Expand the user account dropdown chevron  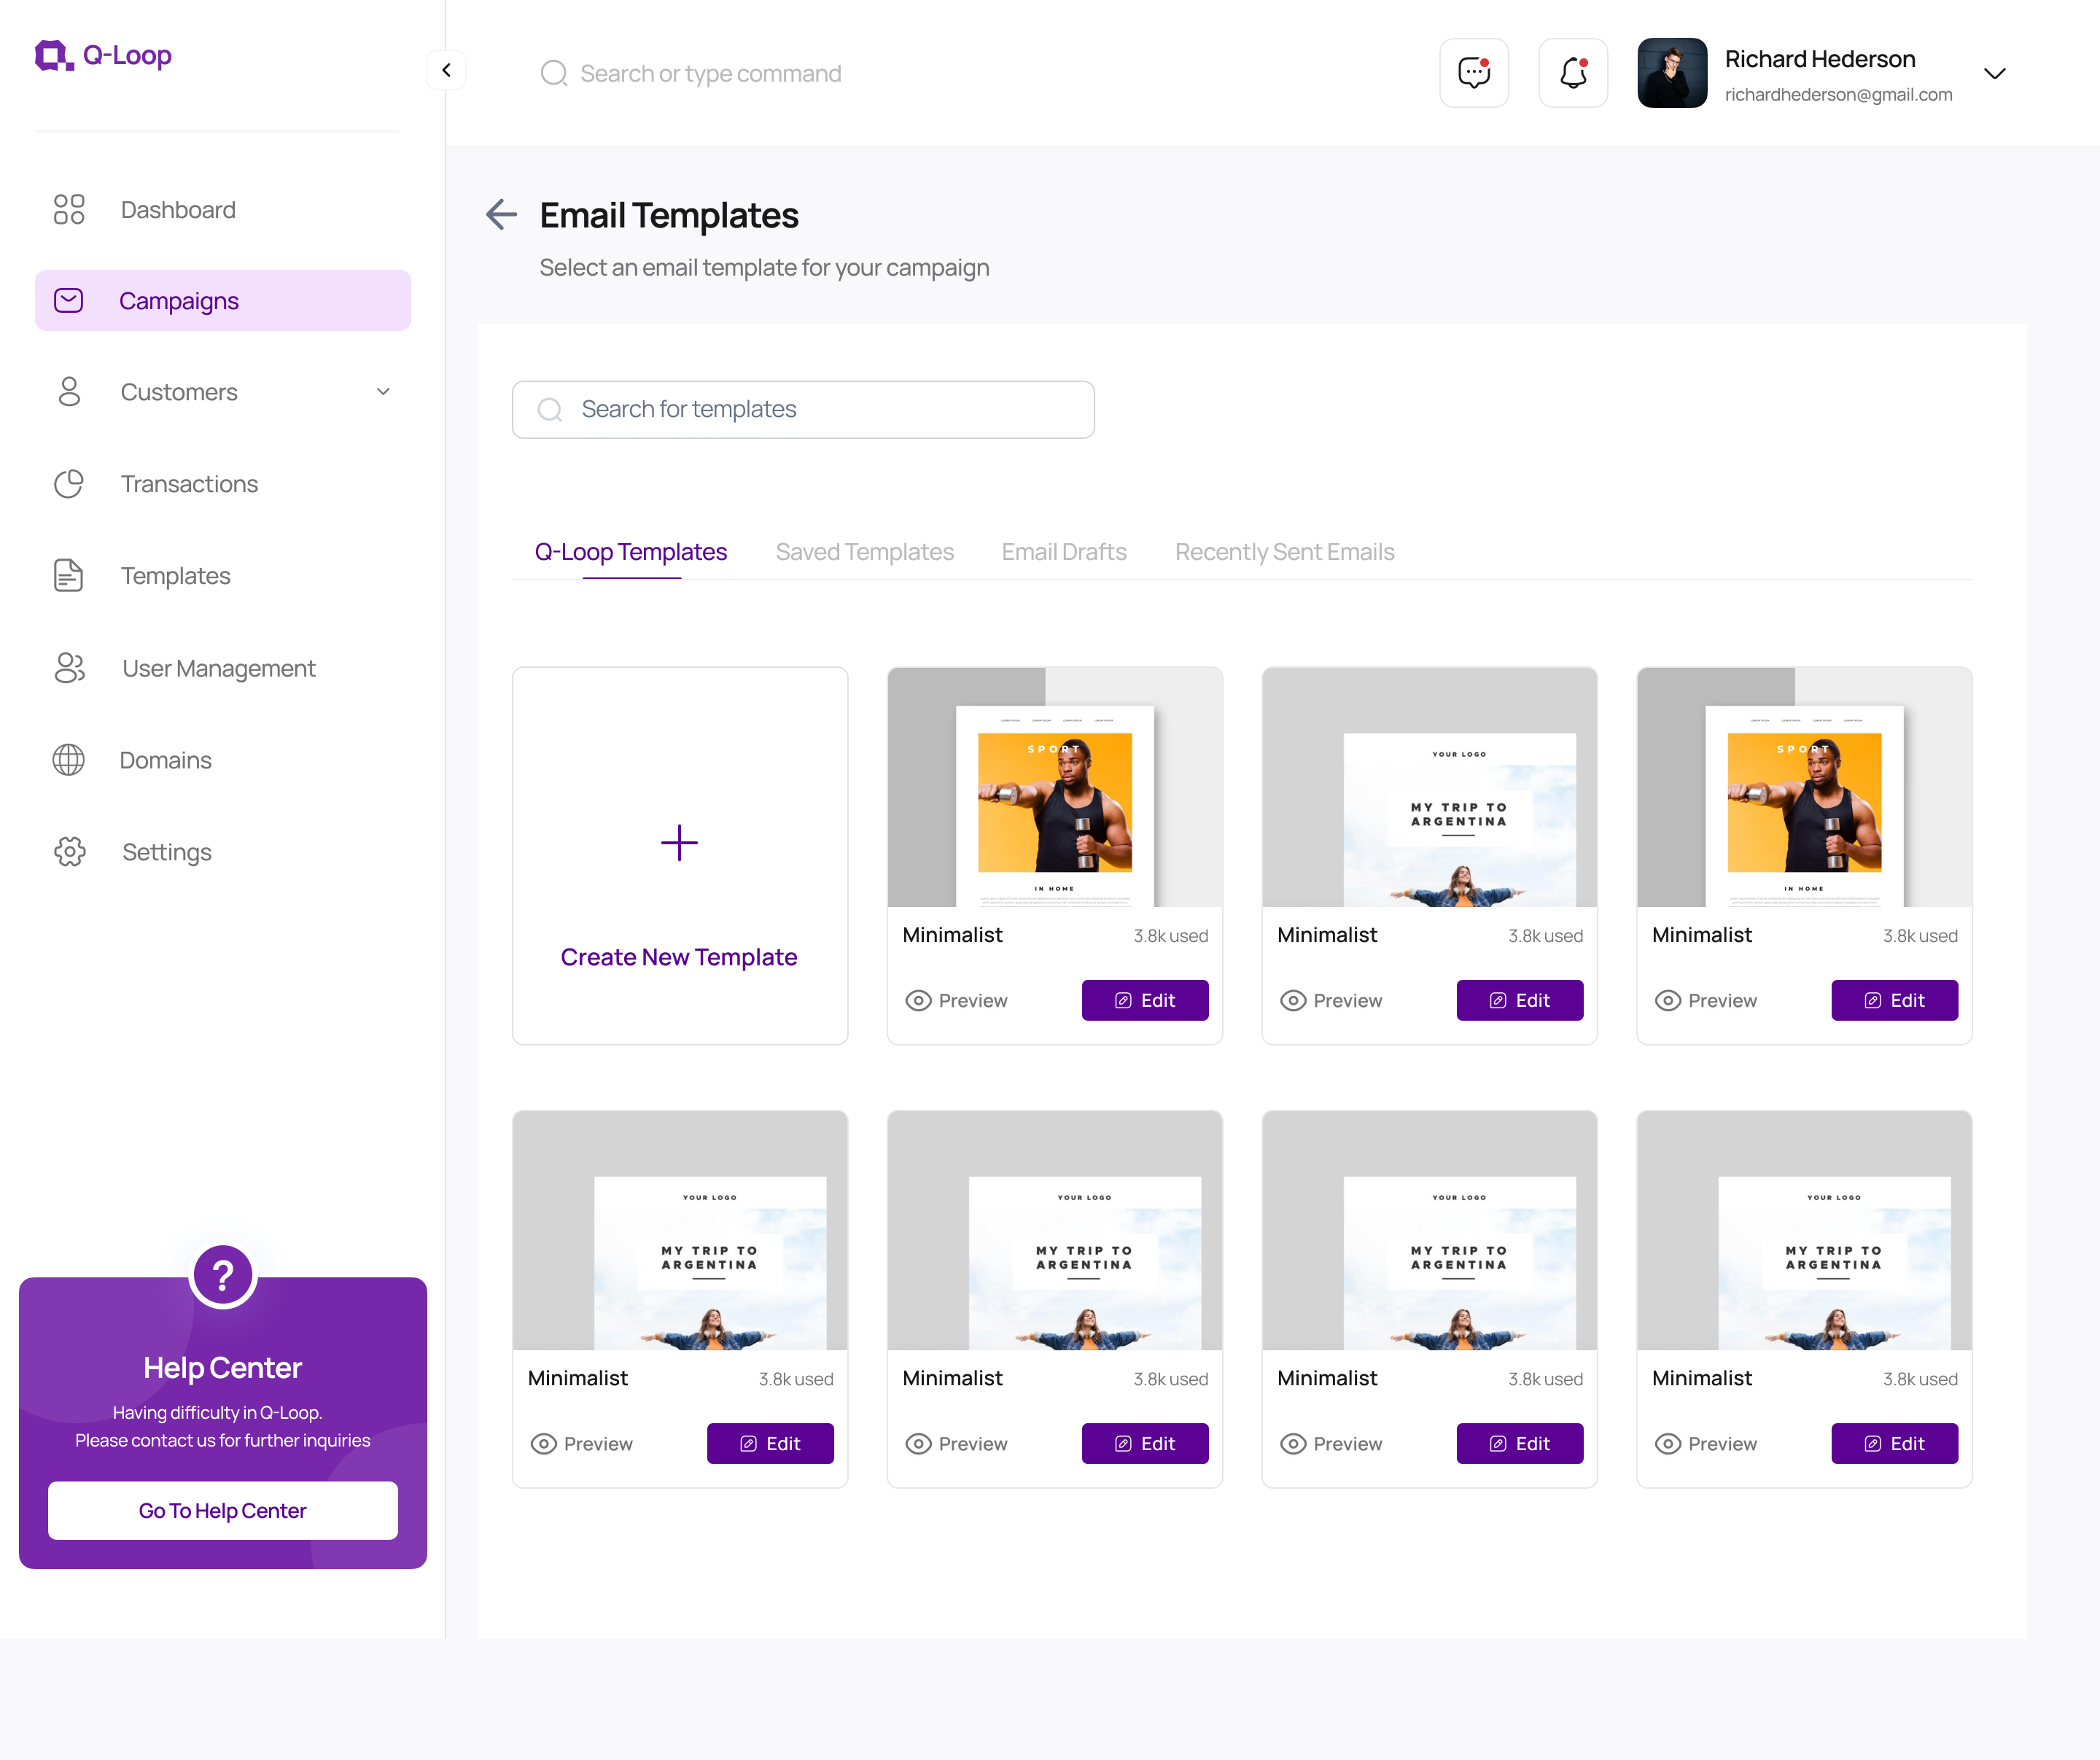tap(1994, 73)
